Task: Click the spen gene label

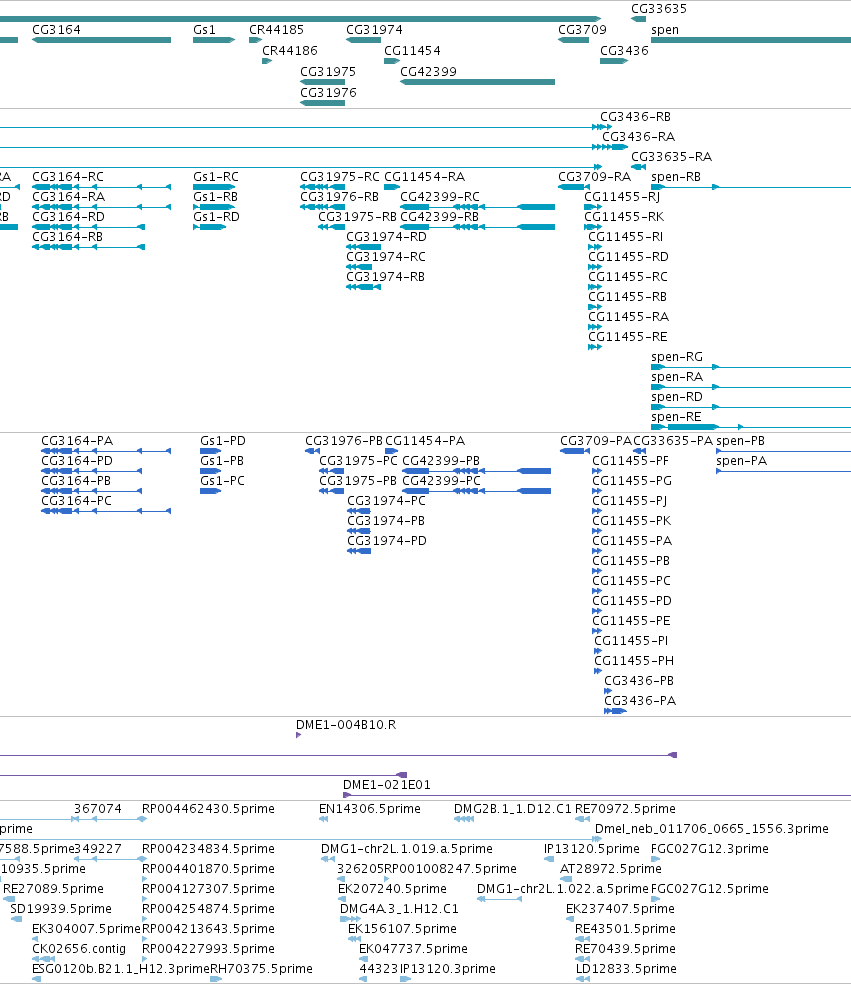Action: pyautogui.click(x=665, y=29)
